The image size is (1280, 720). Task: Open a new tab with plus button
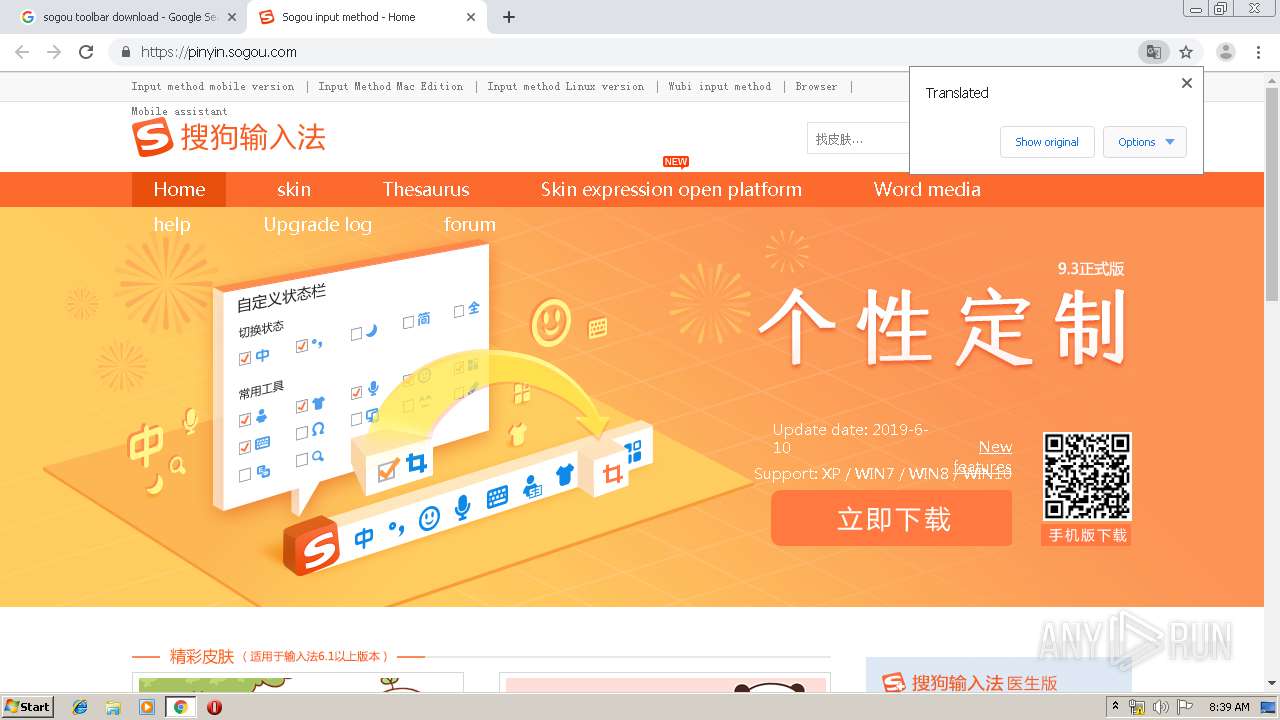(509, 17)
